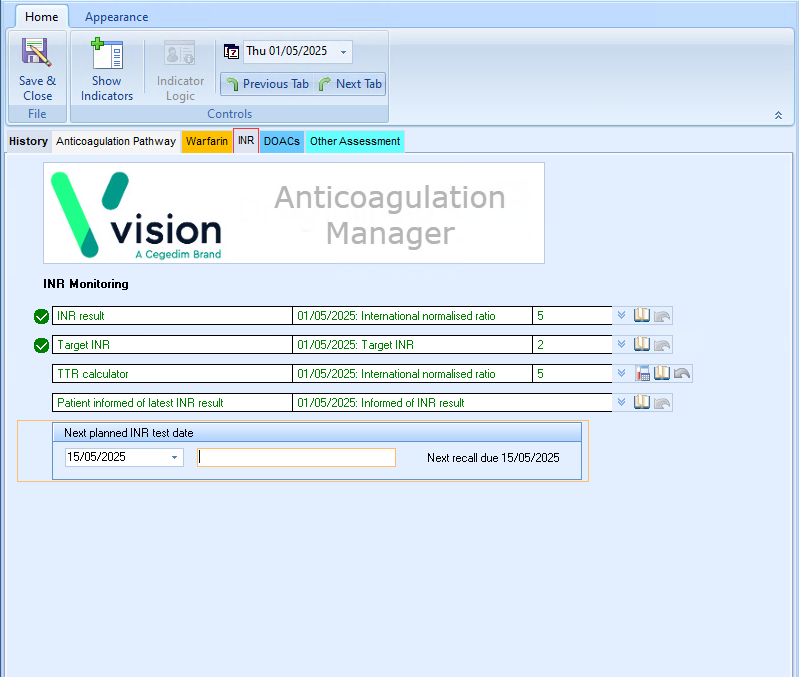The width and height of the screenshot is (799, 677).
Task: Click the Indicator Logic icon
Action: click(x=179, y=53)
